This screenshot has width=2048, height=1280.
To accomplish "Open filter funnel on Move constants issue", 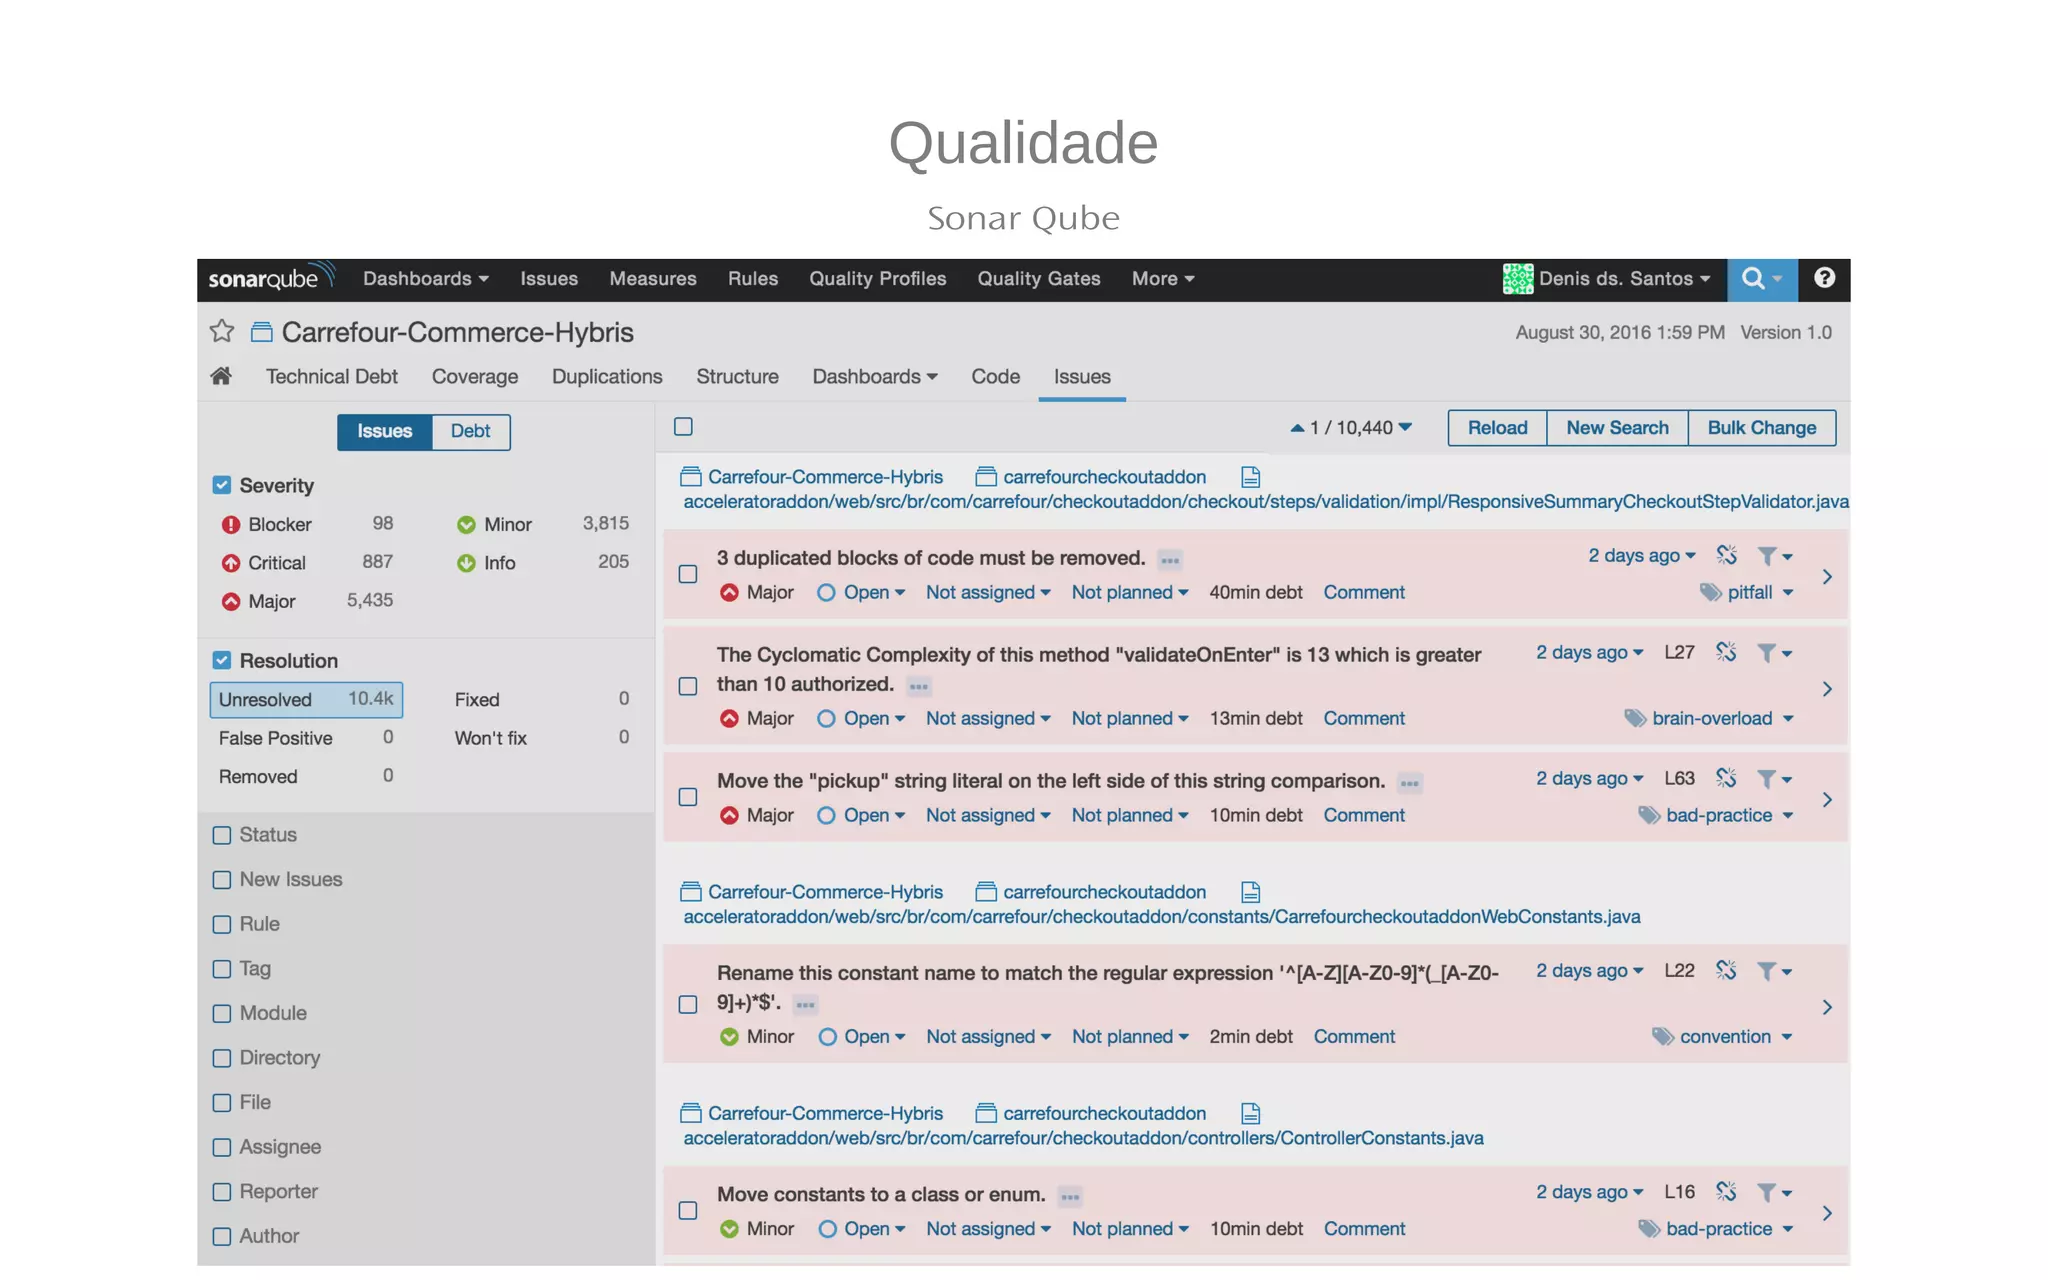I will click(1774, 1192).
